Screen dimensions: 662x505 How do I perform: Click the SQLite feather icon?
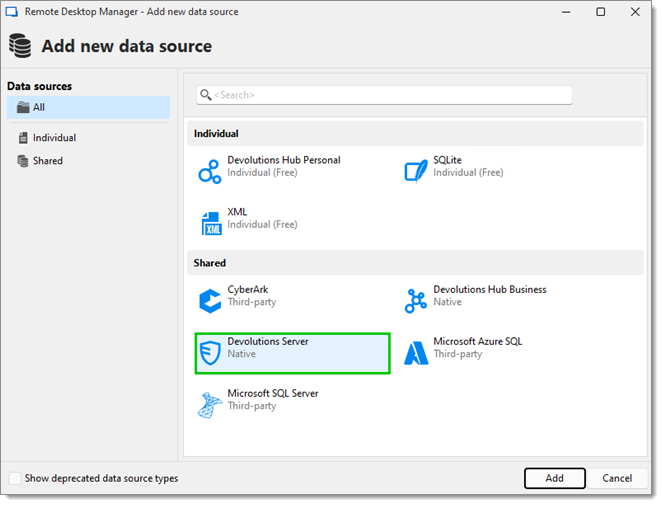point(416,171)
